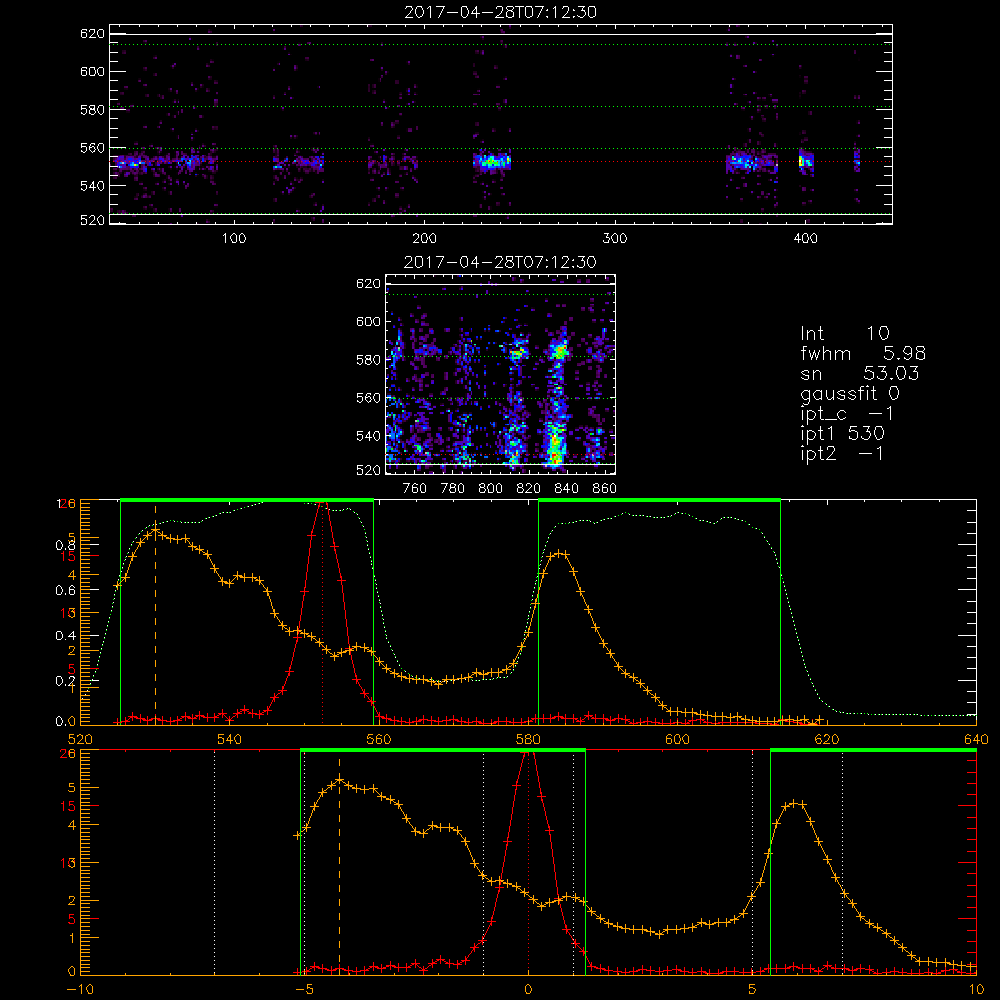Click the thick green bar spanning -5 to 1 in bottom plot
The height and width of the screenshot is (1000, 1000).
point(443,750)
